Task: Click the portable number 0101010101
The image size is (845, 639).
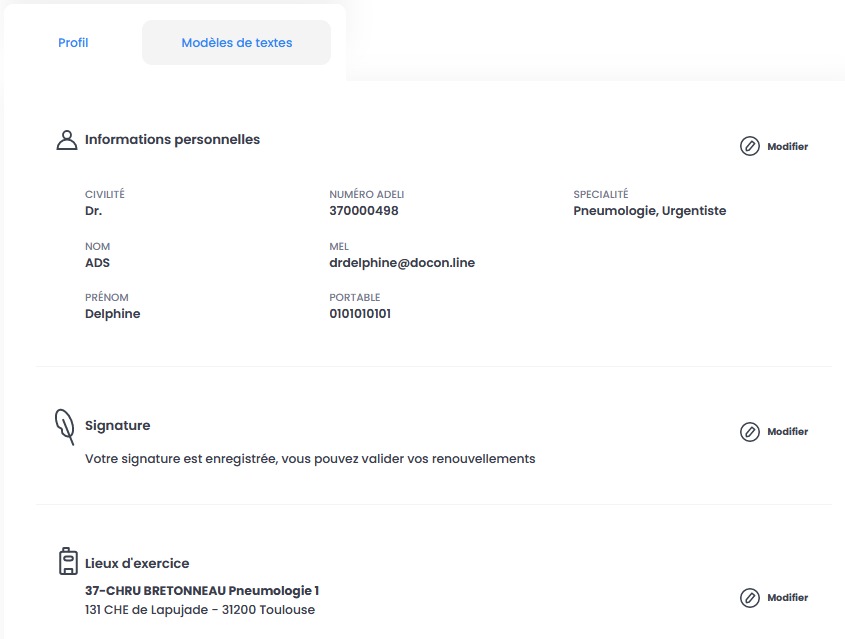Action: point(360,314)
